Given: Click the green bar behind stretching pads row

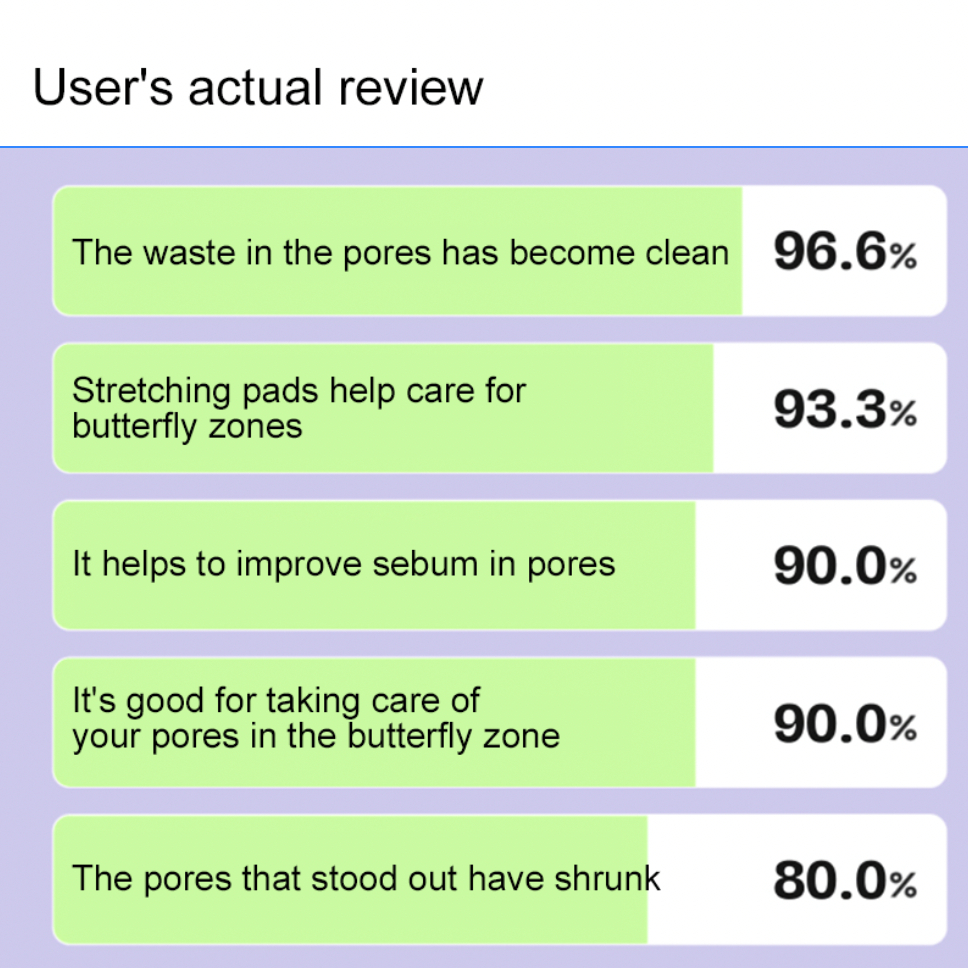Looking at the screenshot, I should [383, 408].
